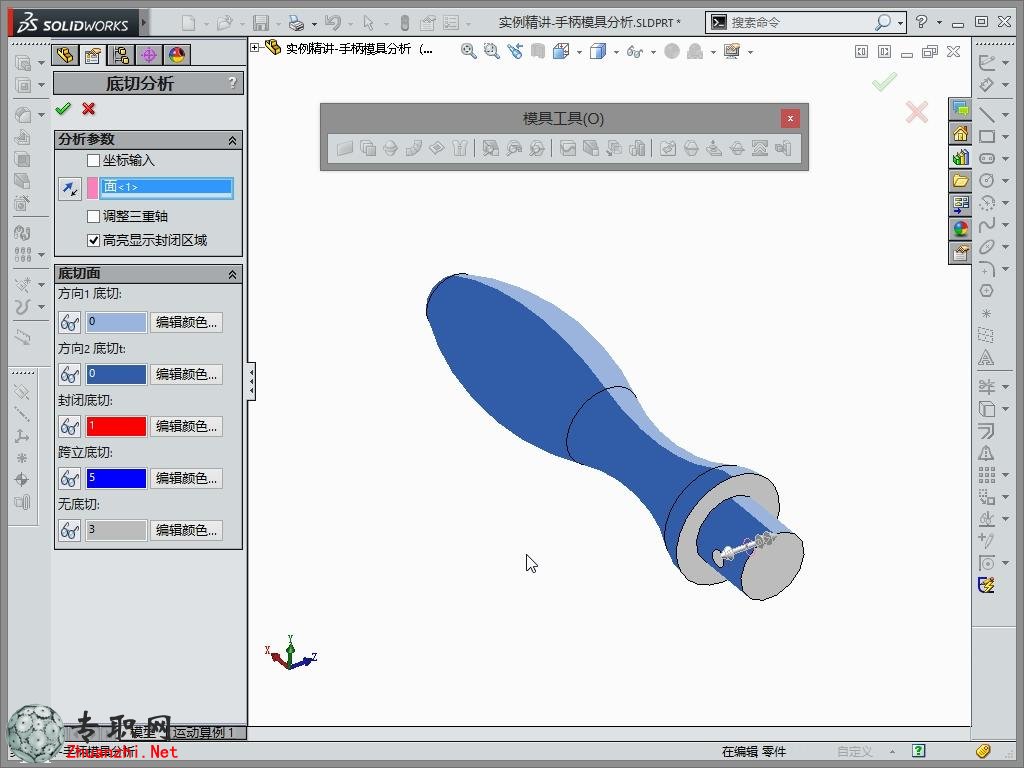Switch to 运动算例 1 tab
The height and width of the screenshot is (768, 1024).
(202, 733)
